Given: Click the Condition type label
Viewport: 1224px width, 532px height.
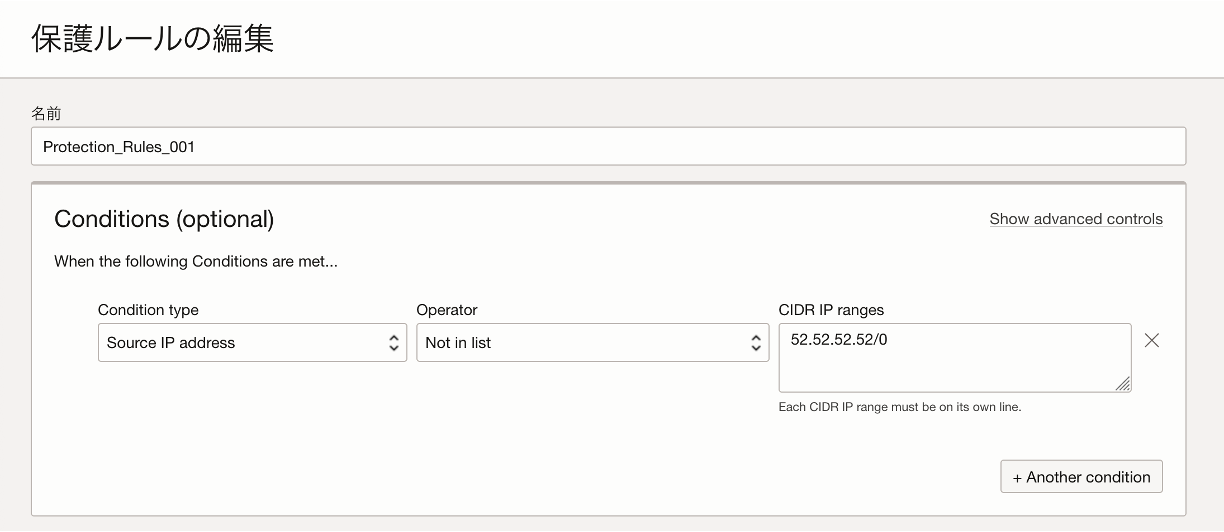Looking at the screenshot, I should point(148,310).
